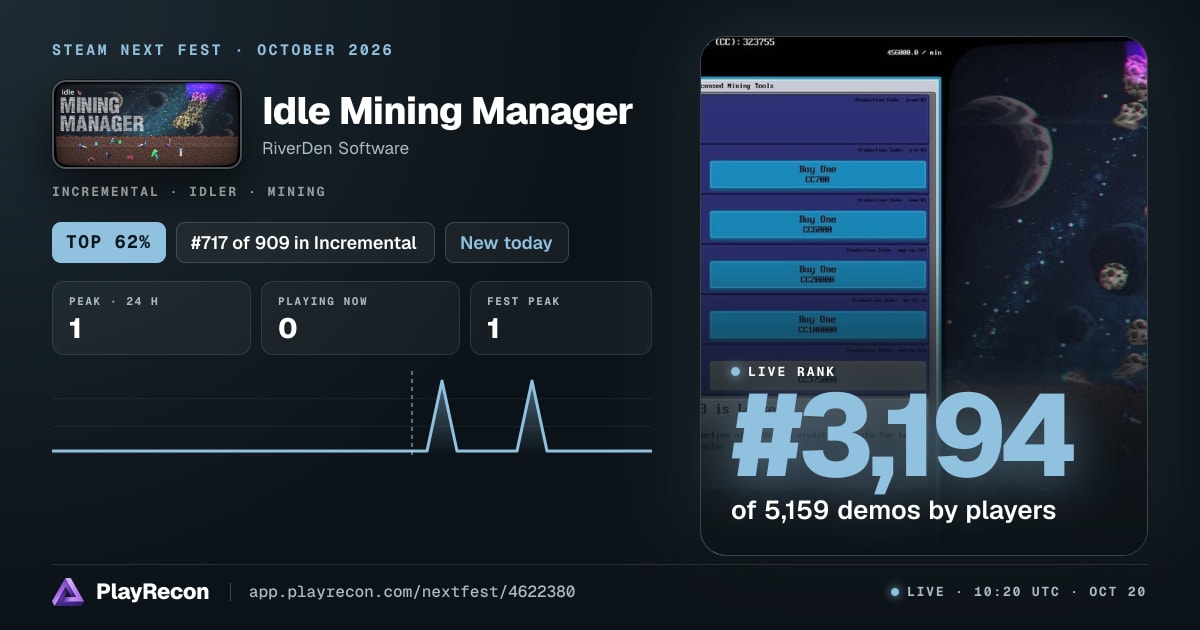The width and height of the screenshot is (1200, 630).
Task: Select the PLAYING NOW stat card
Action: click(x=360, y=318)
